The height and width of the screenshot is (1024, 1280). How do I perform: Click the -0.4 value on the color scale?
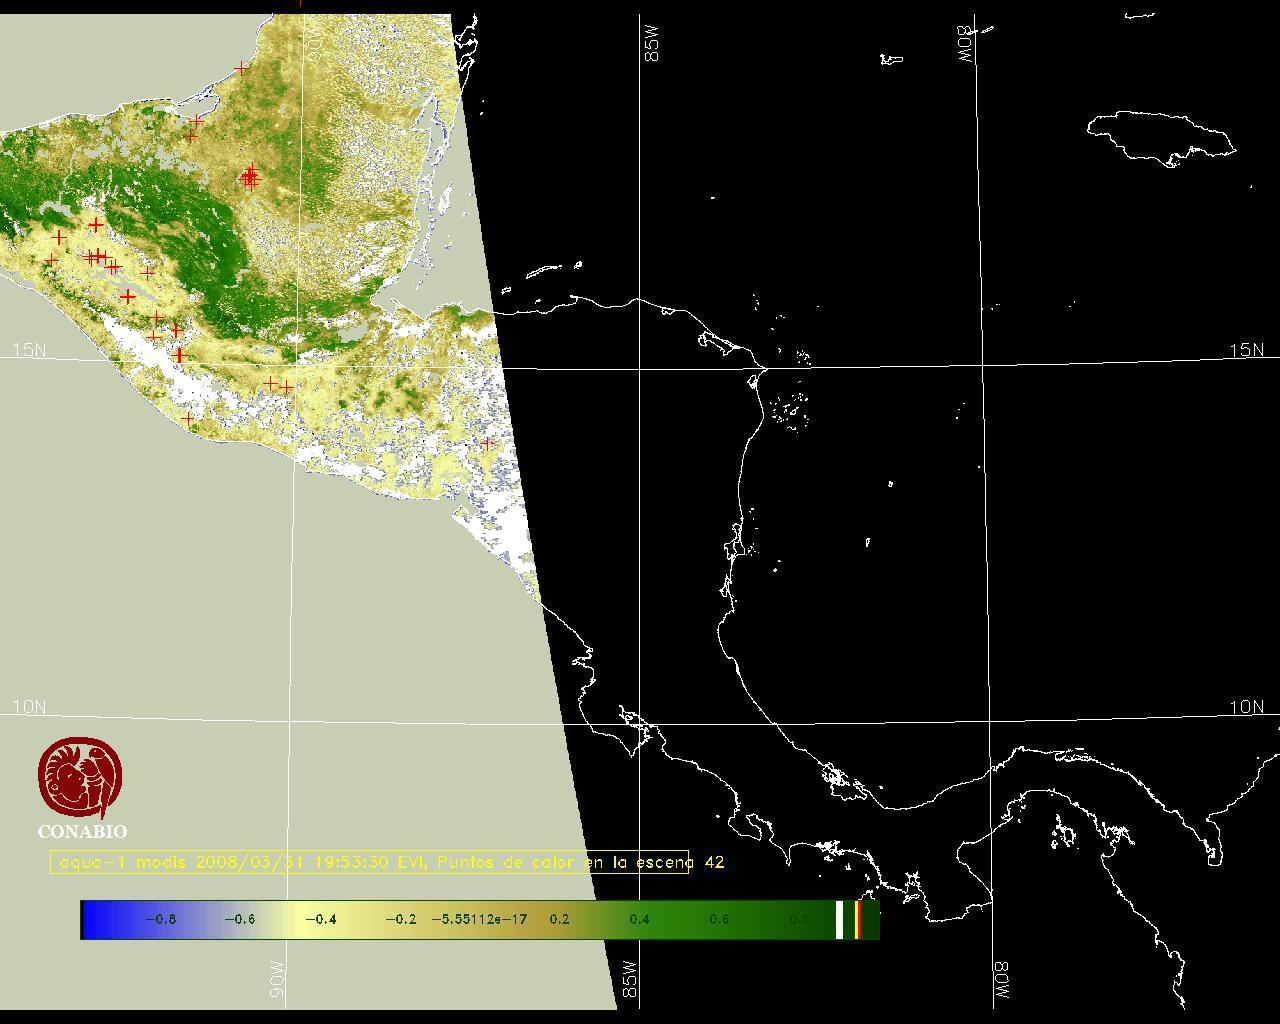[x=320, y=919]
